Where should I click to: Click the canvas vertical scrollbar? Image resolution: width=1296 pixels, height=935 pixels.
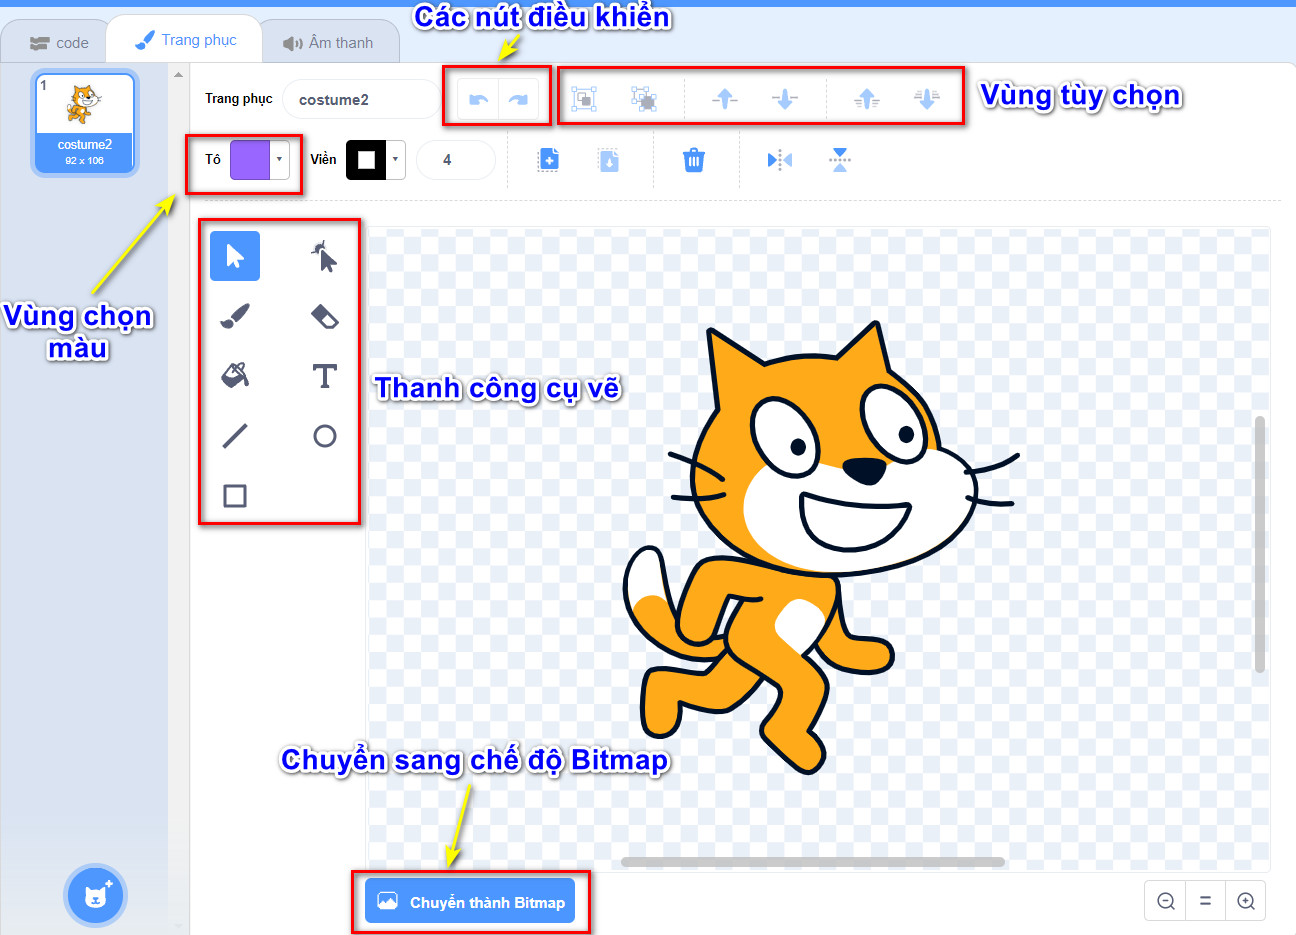[1260, 545]
